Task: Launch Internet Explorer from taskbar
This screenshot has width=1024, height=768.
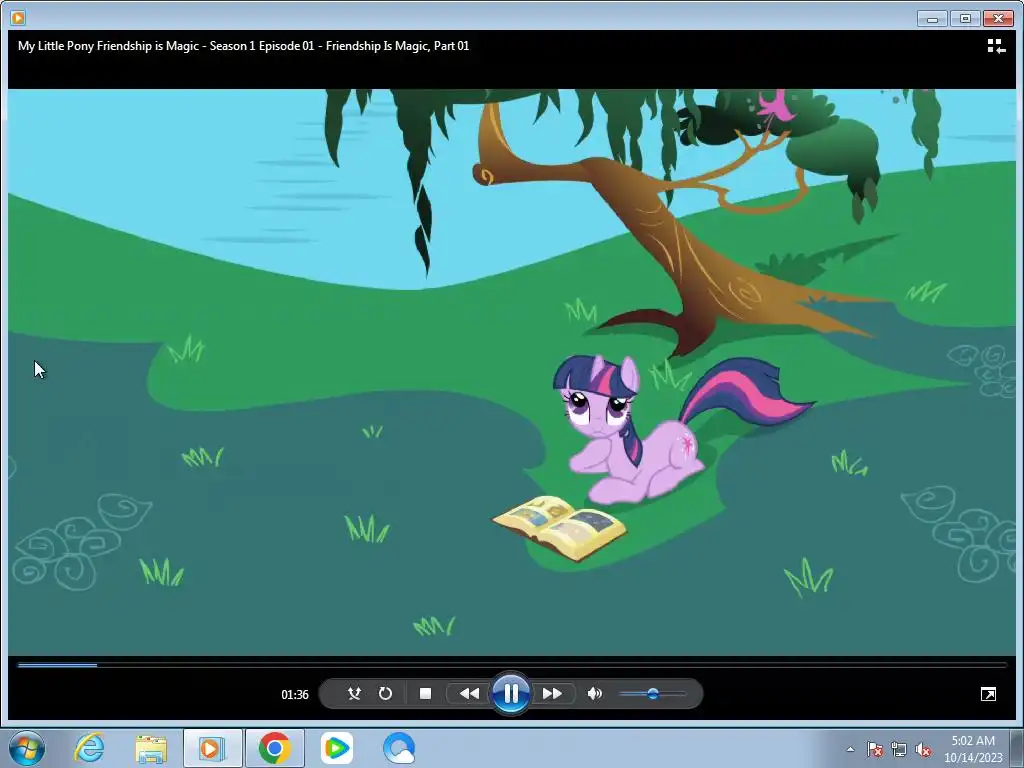Action: click(89, 748)
